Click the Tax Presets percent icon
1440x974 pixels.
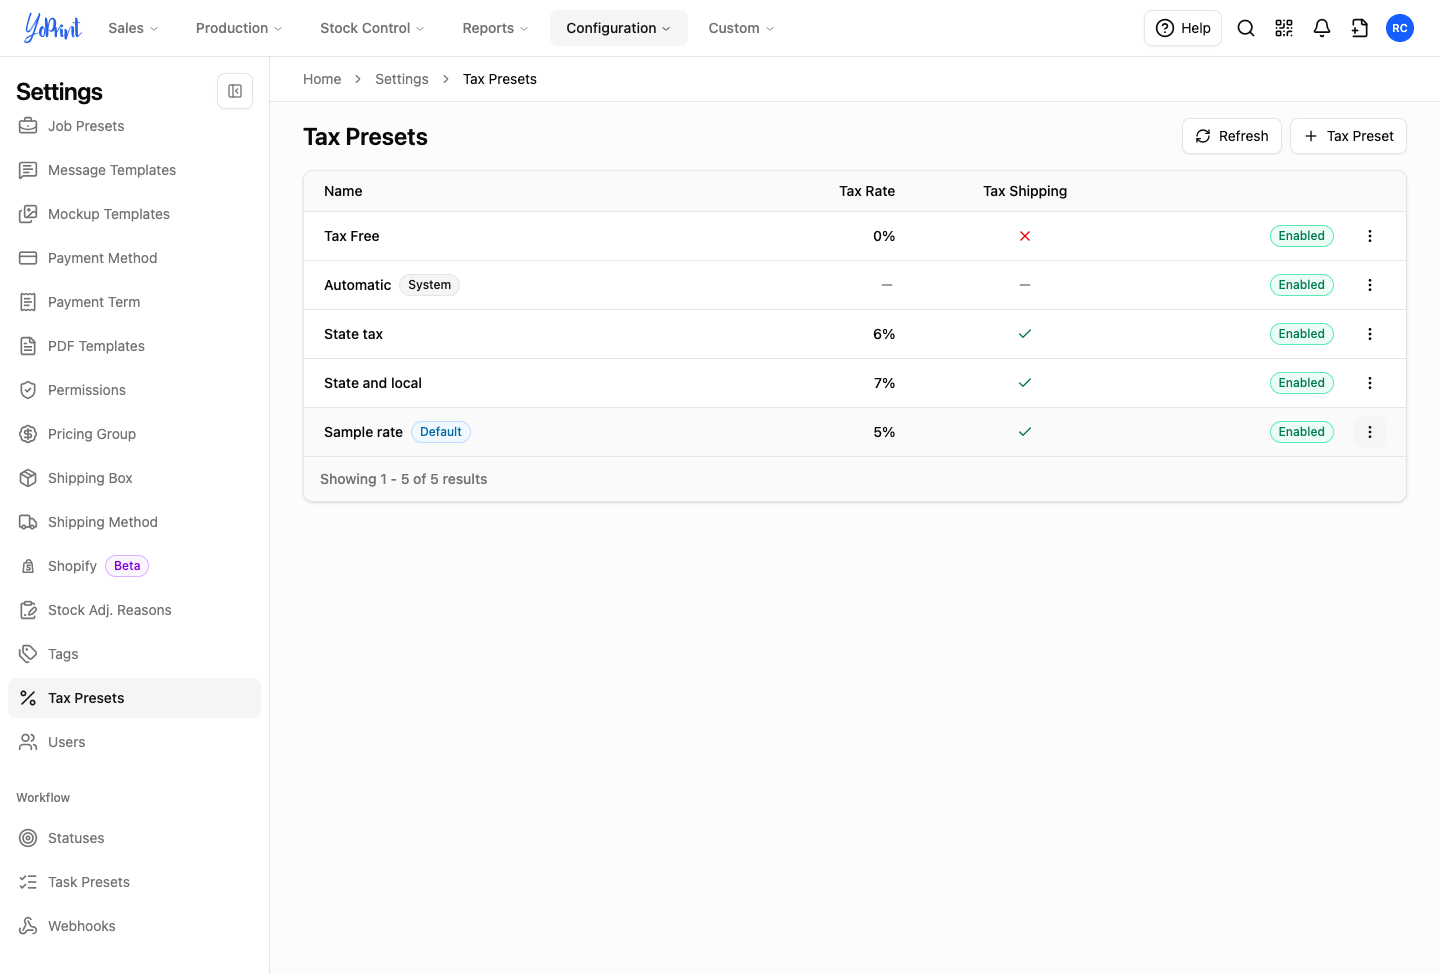point(28,698)
